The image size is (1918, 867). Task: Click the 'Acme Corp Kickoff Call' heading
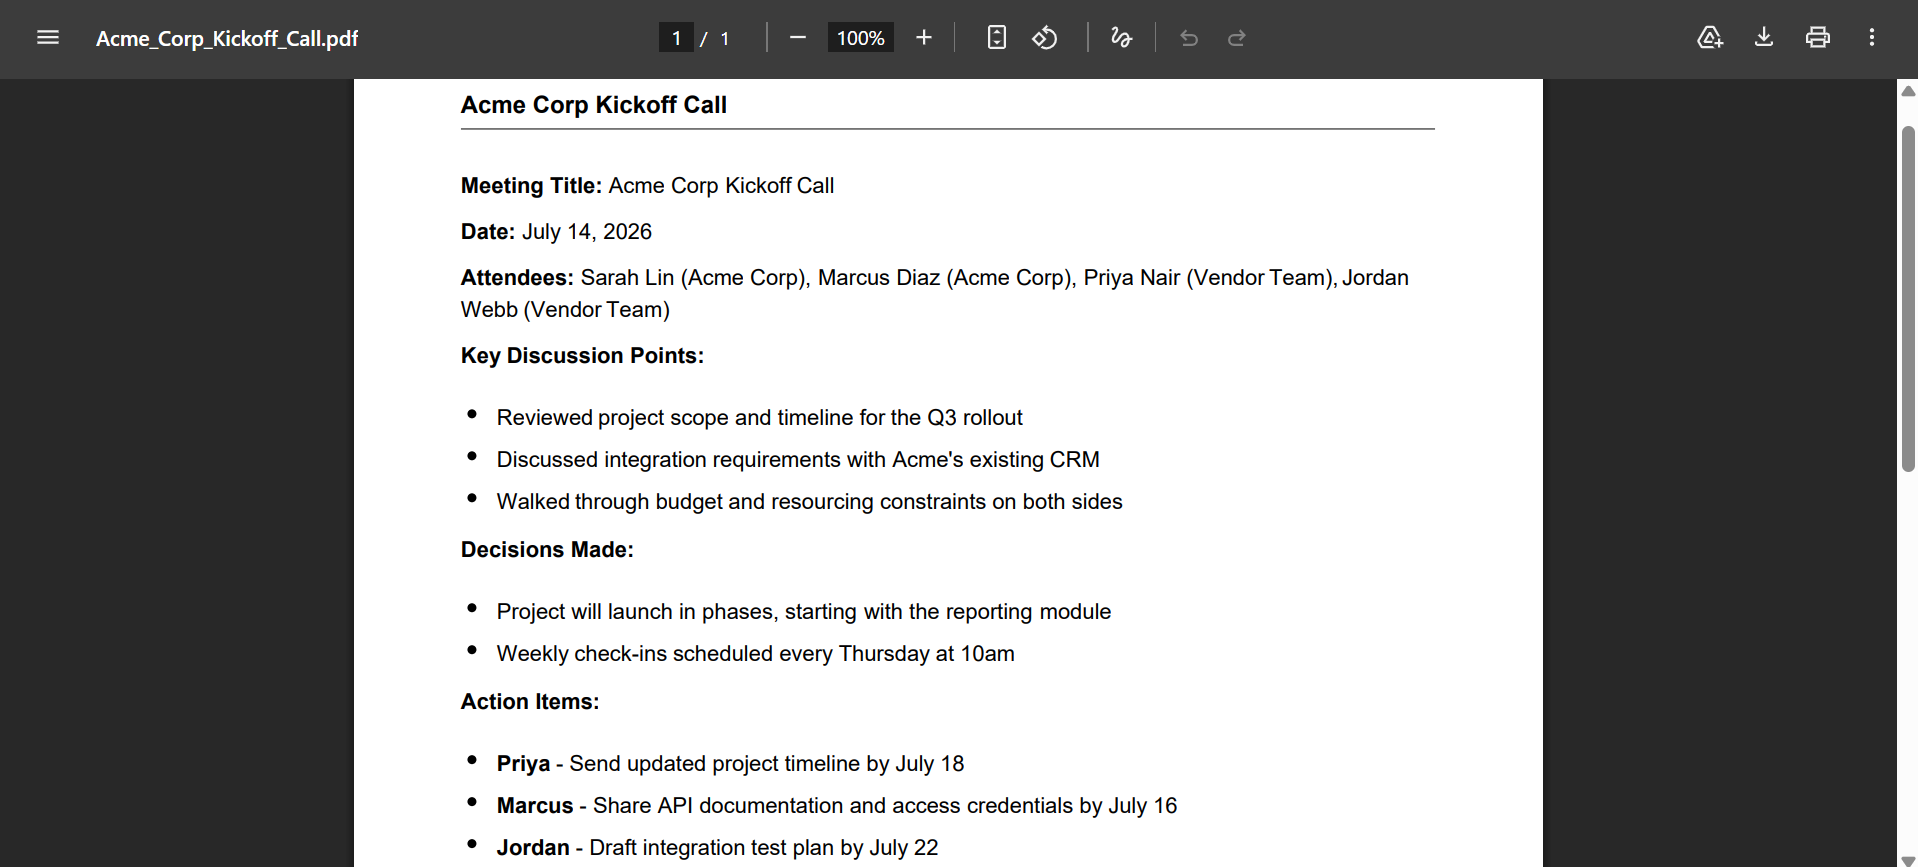pyautogui.click(x=593, y=105)
